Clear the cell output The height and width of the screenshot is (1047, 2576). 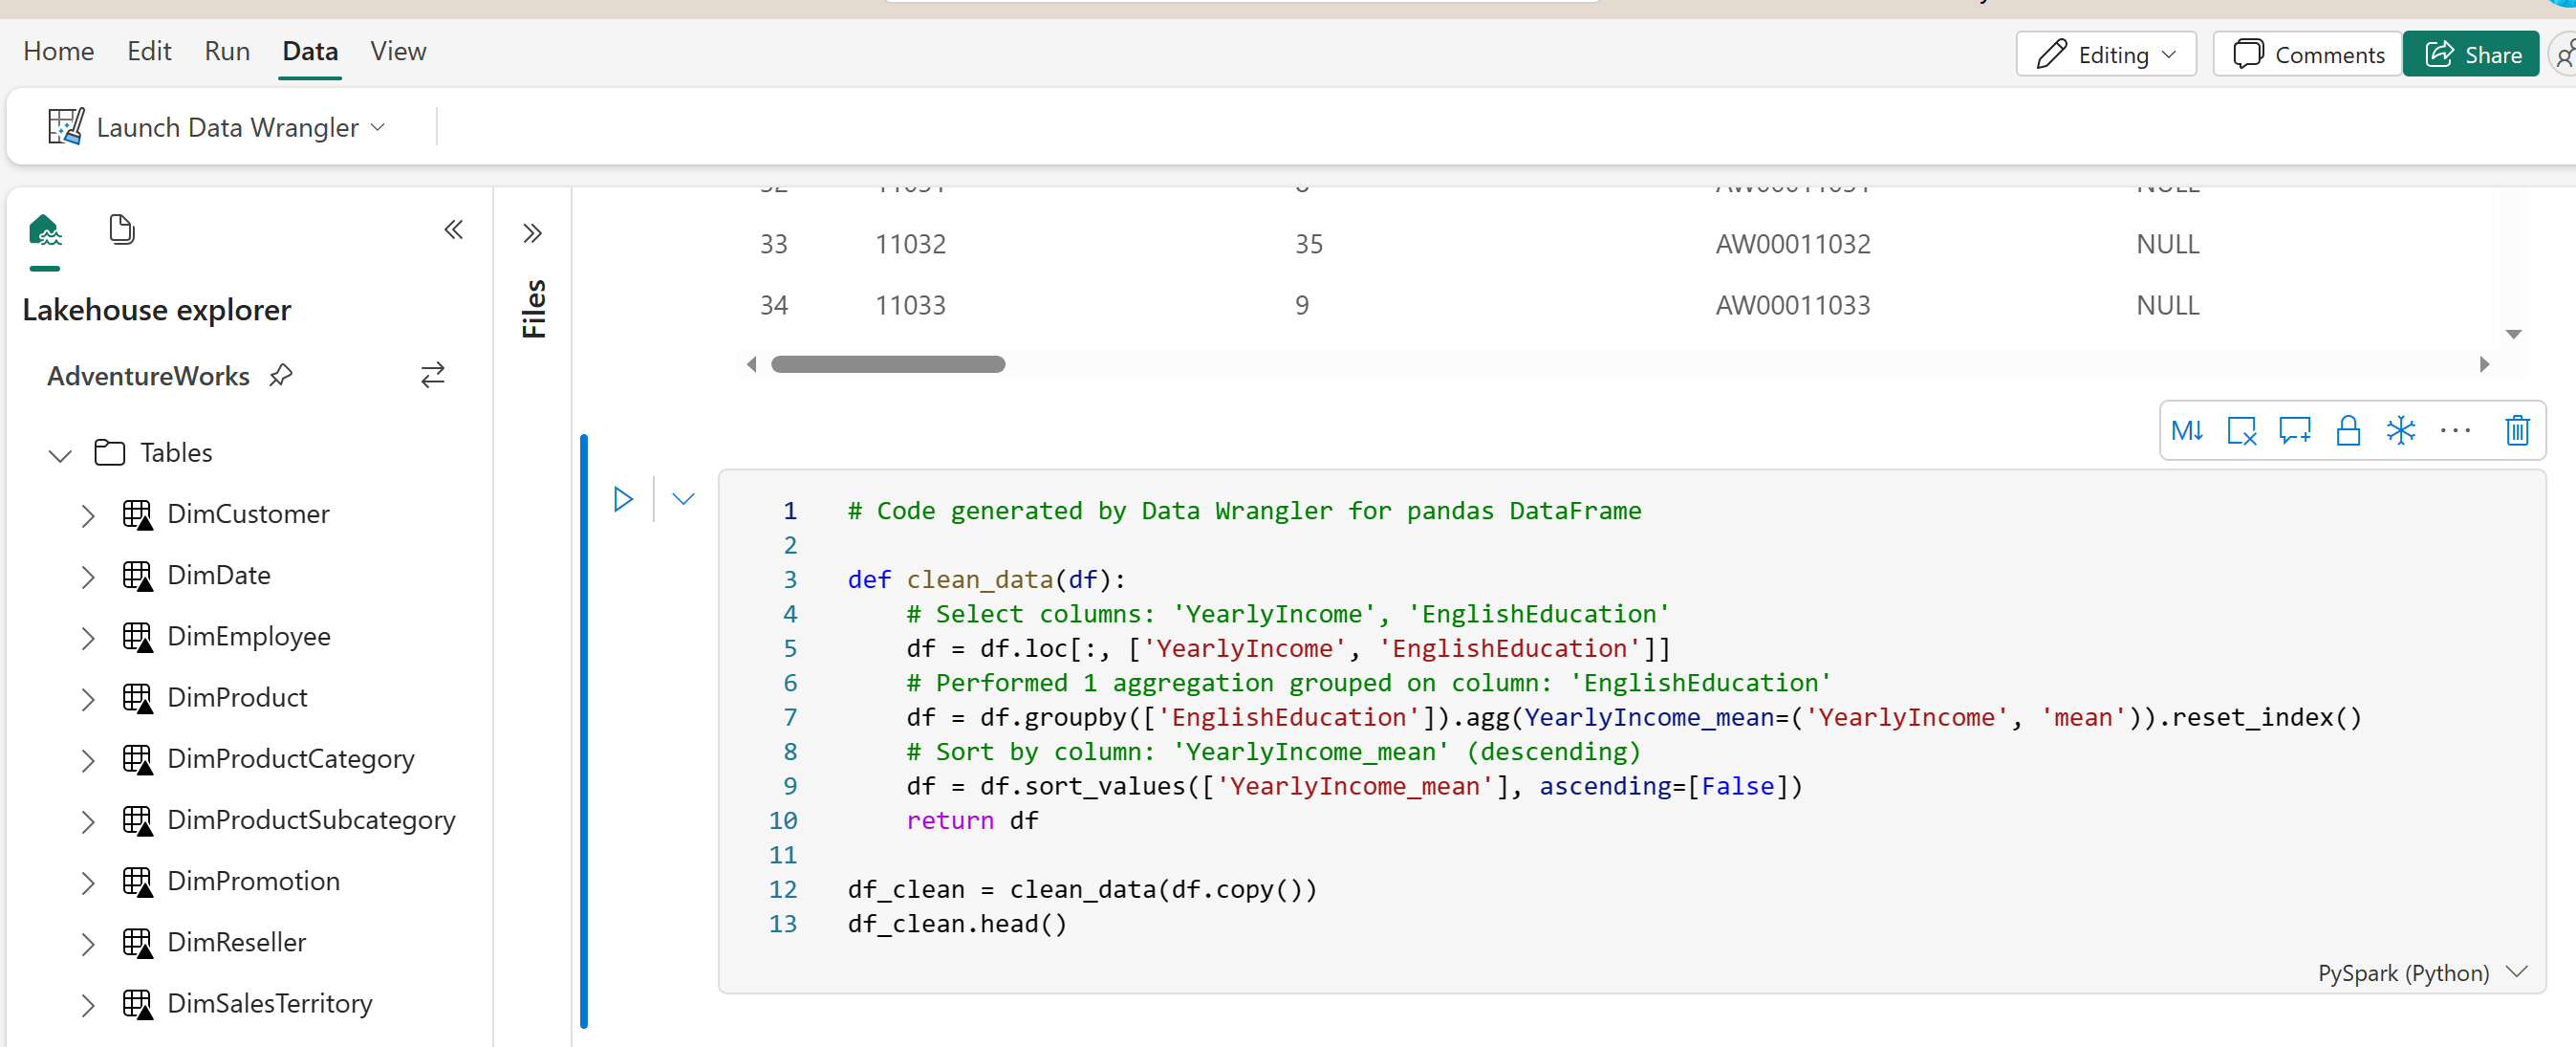click(2242, 430)
